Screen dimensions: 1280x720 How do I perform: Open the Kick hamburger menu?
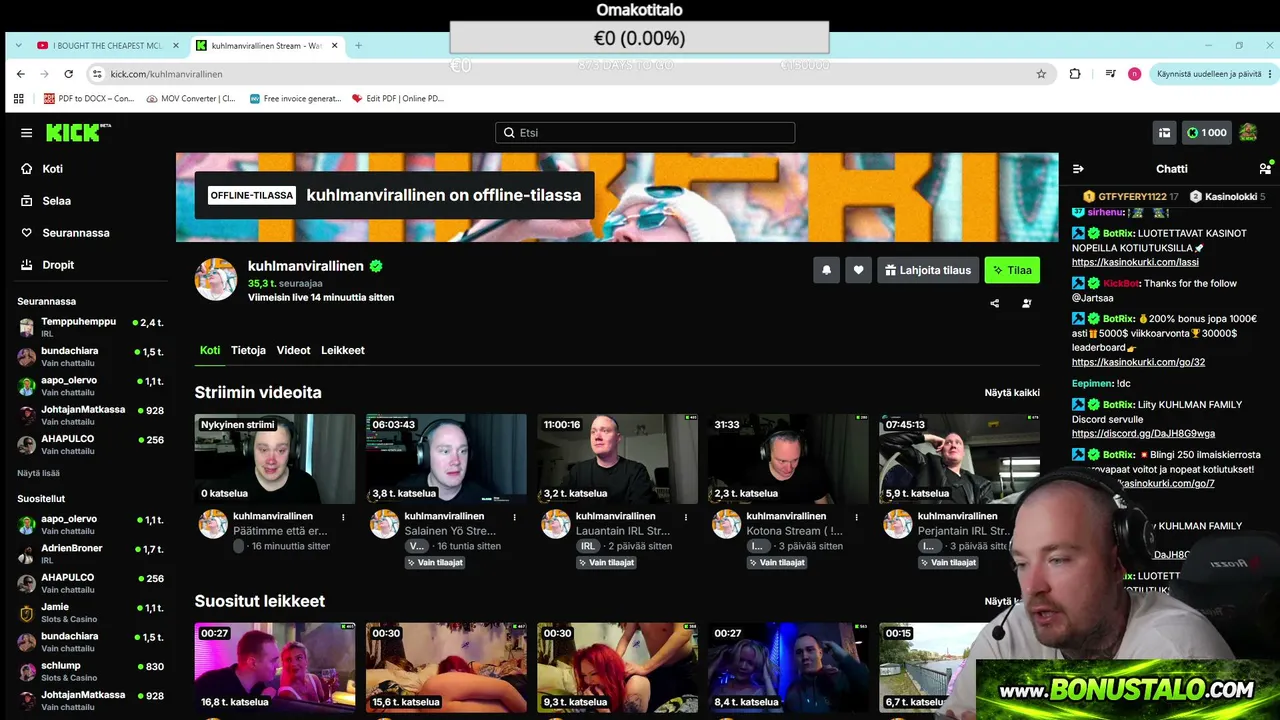(26, 133)
